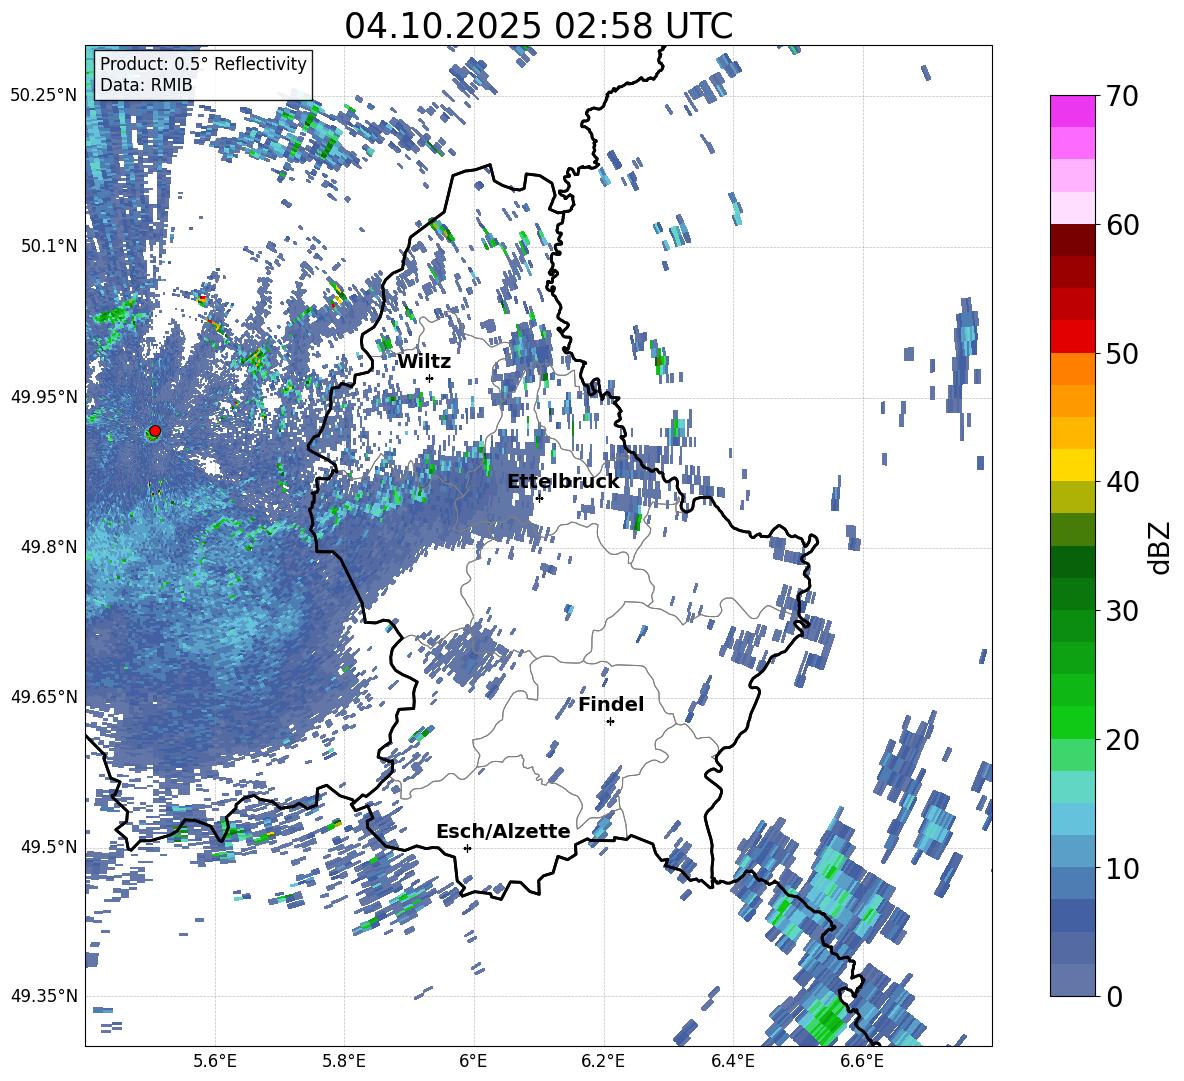Click the 6.6°E longitude label
Viewport: 1184px width, 1081px height.
[x=862, y=1061]
